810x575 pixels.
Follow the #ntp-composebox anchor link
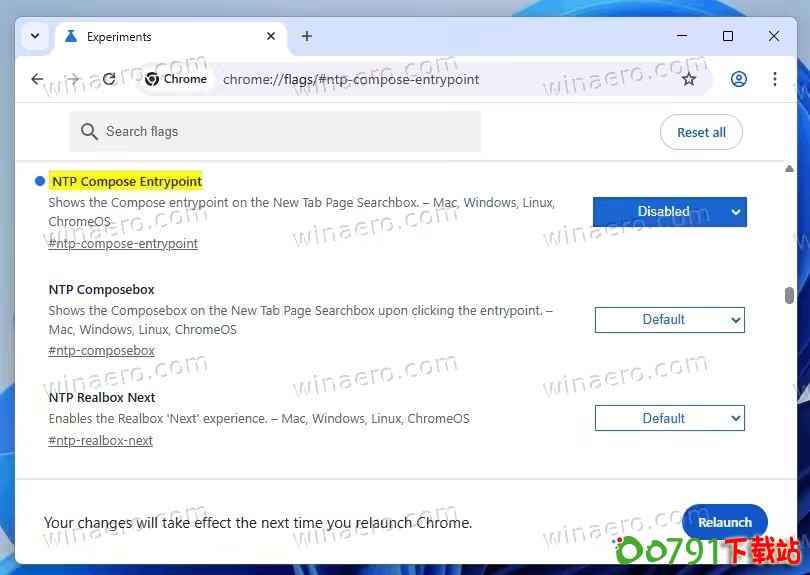point(101,350)
